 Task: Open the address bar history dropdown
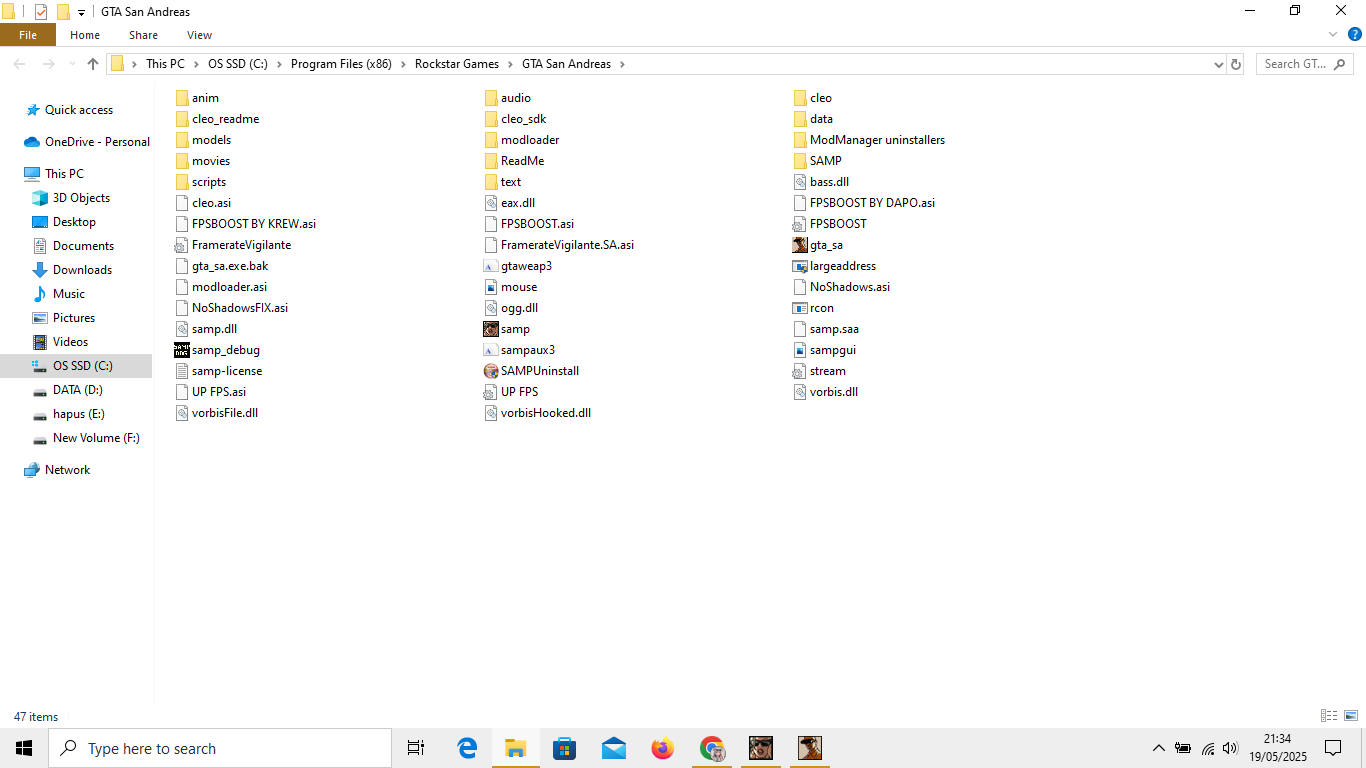pos(1218,64)
